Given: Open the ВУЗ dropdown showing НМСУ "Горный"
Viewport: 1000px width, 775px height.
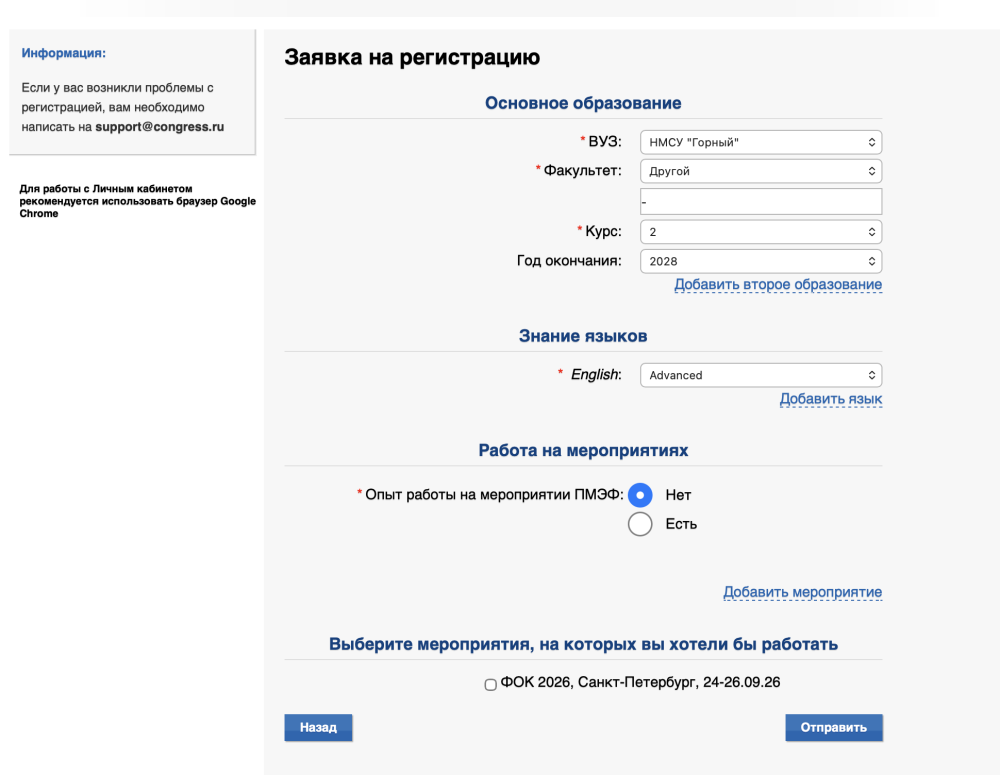Looking at the screenshot, I should point(761,142).
